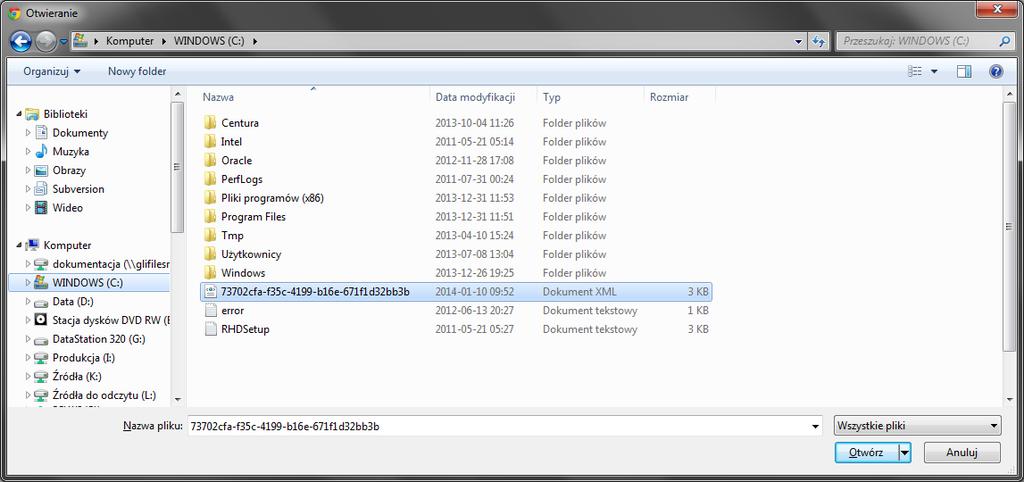Viewport: 1024px width, 482px height.
Task: Select the Windows folder icon
Action: 210,273
